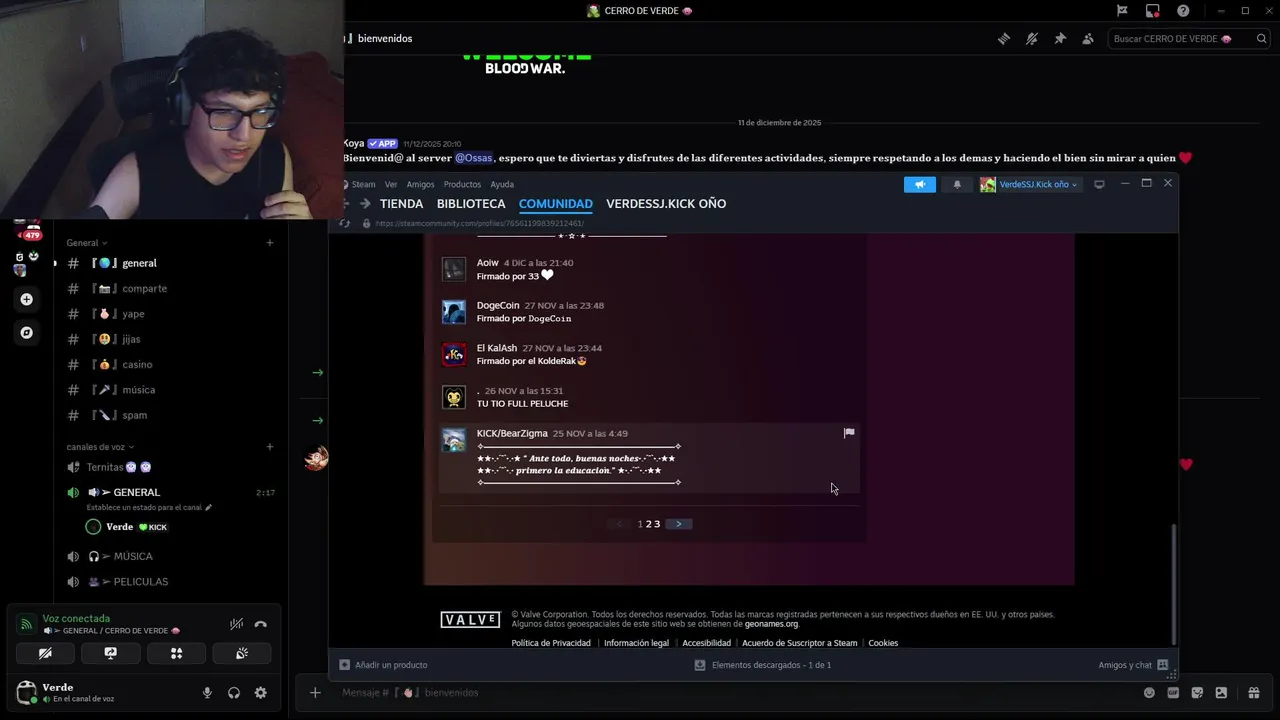Click Añadir un producto in Steam
Image resolution: width=1280 pixels, height=720 pixels.
click(x=383, y=665)
